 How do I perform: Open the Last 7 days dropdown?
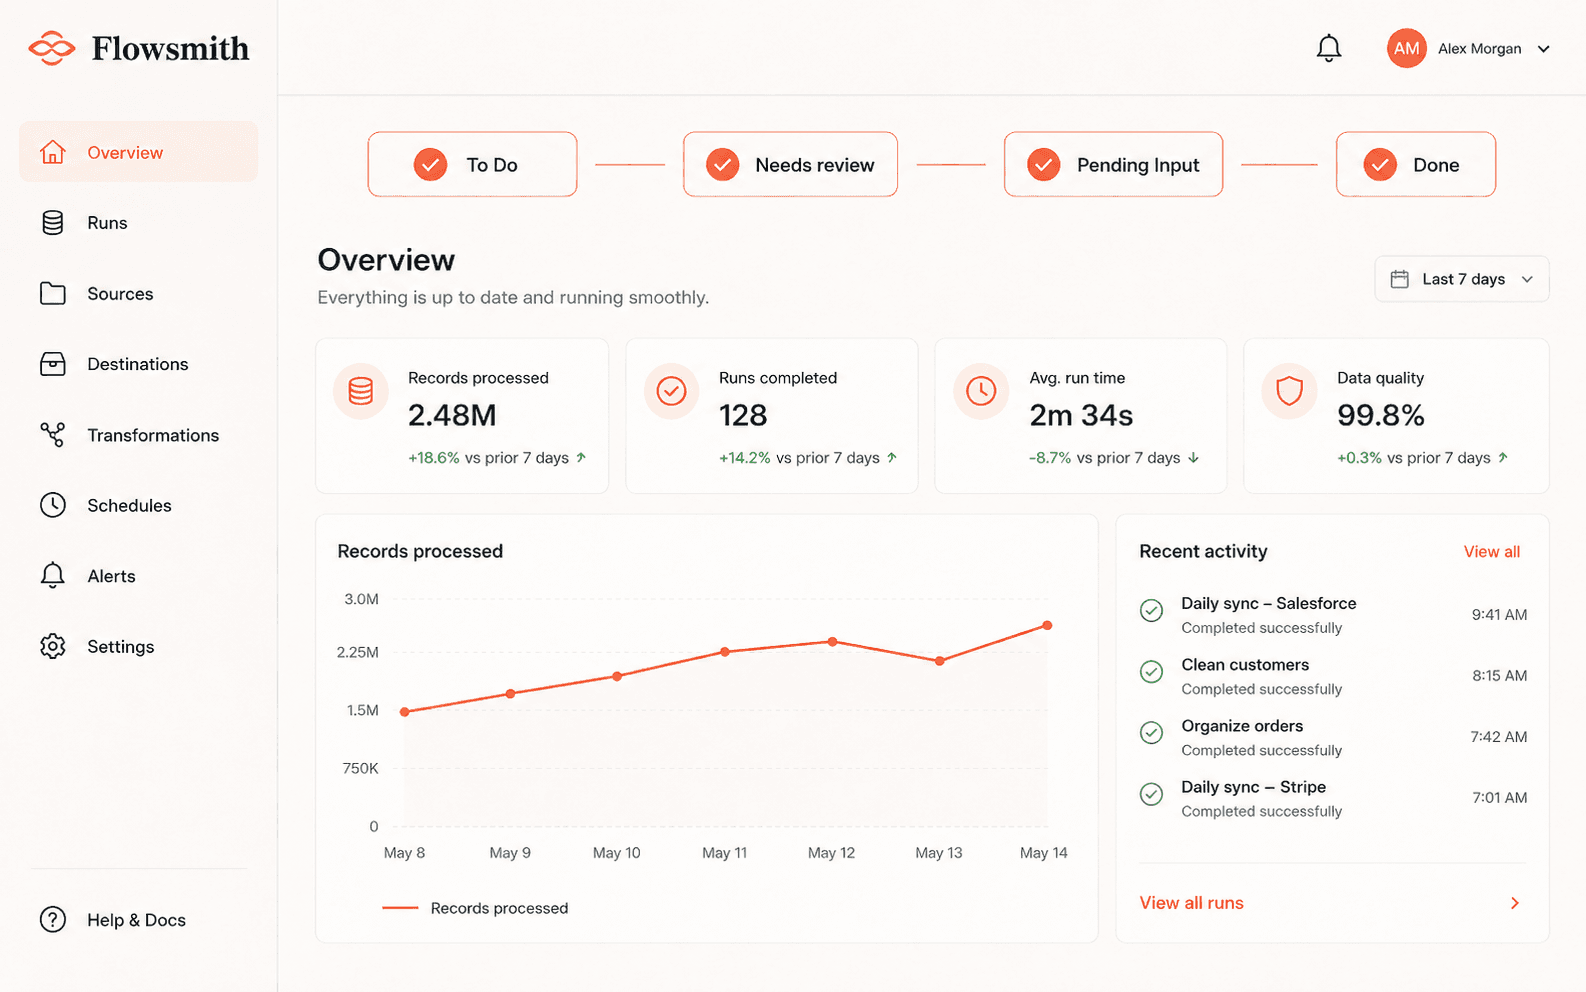(1462, 279)
